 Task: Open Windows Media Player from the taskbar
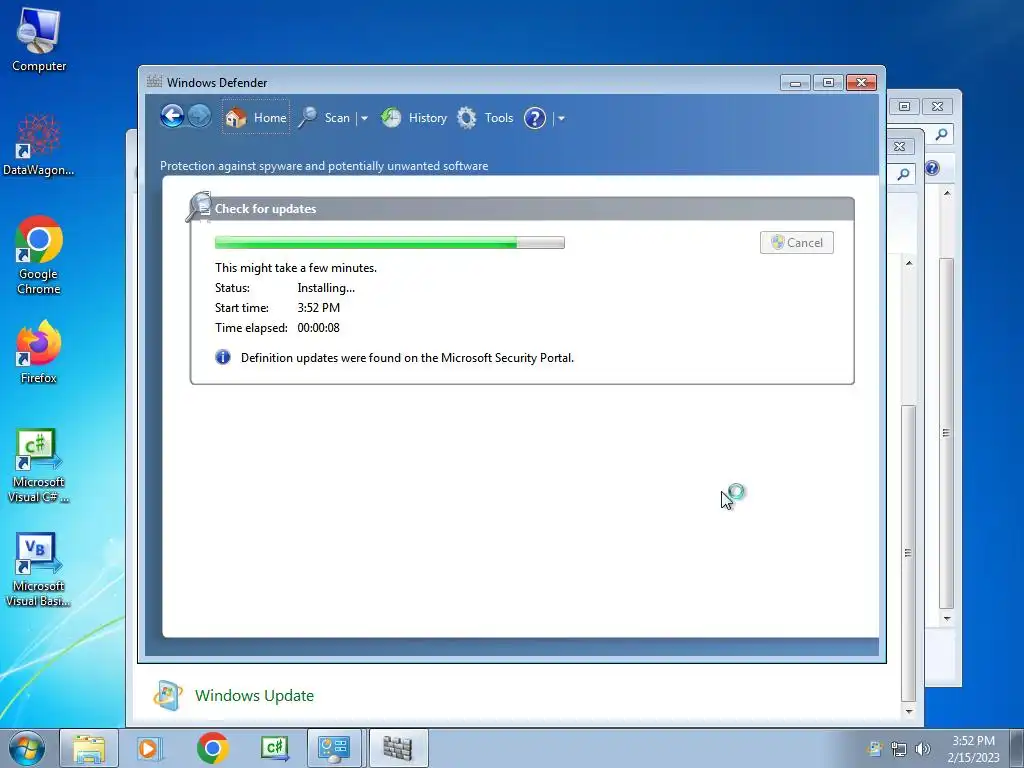coord(149,748)
